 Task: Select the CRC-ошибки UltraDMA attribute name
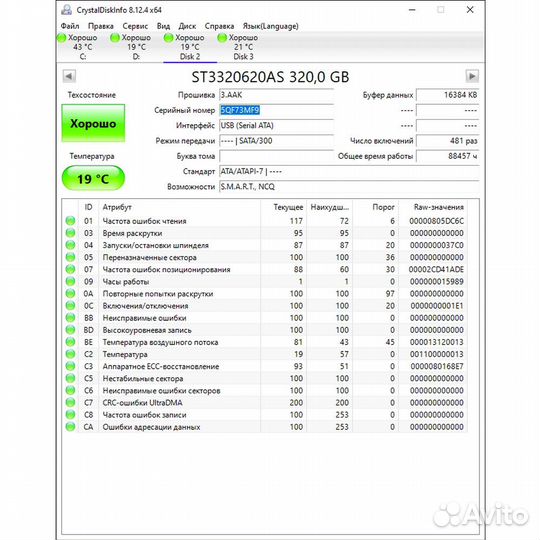click(142, 403)
